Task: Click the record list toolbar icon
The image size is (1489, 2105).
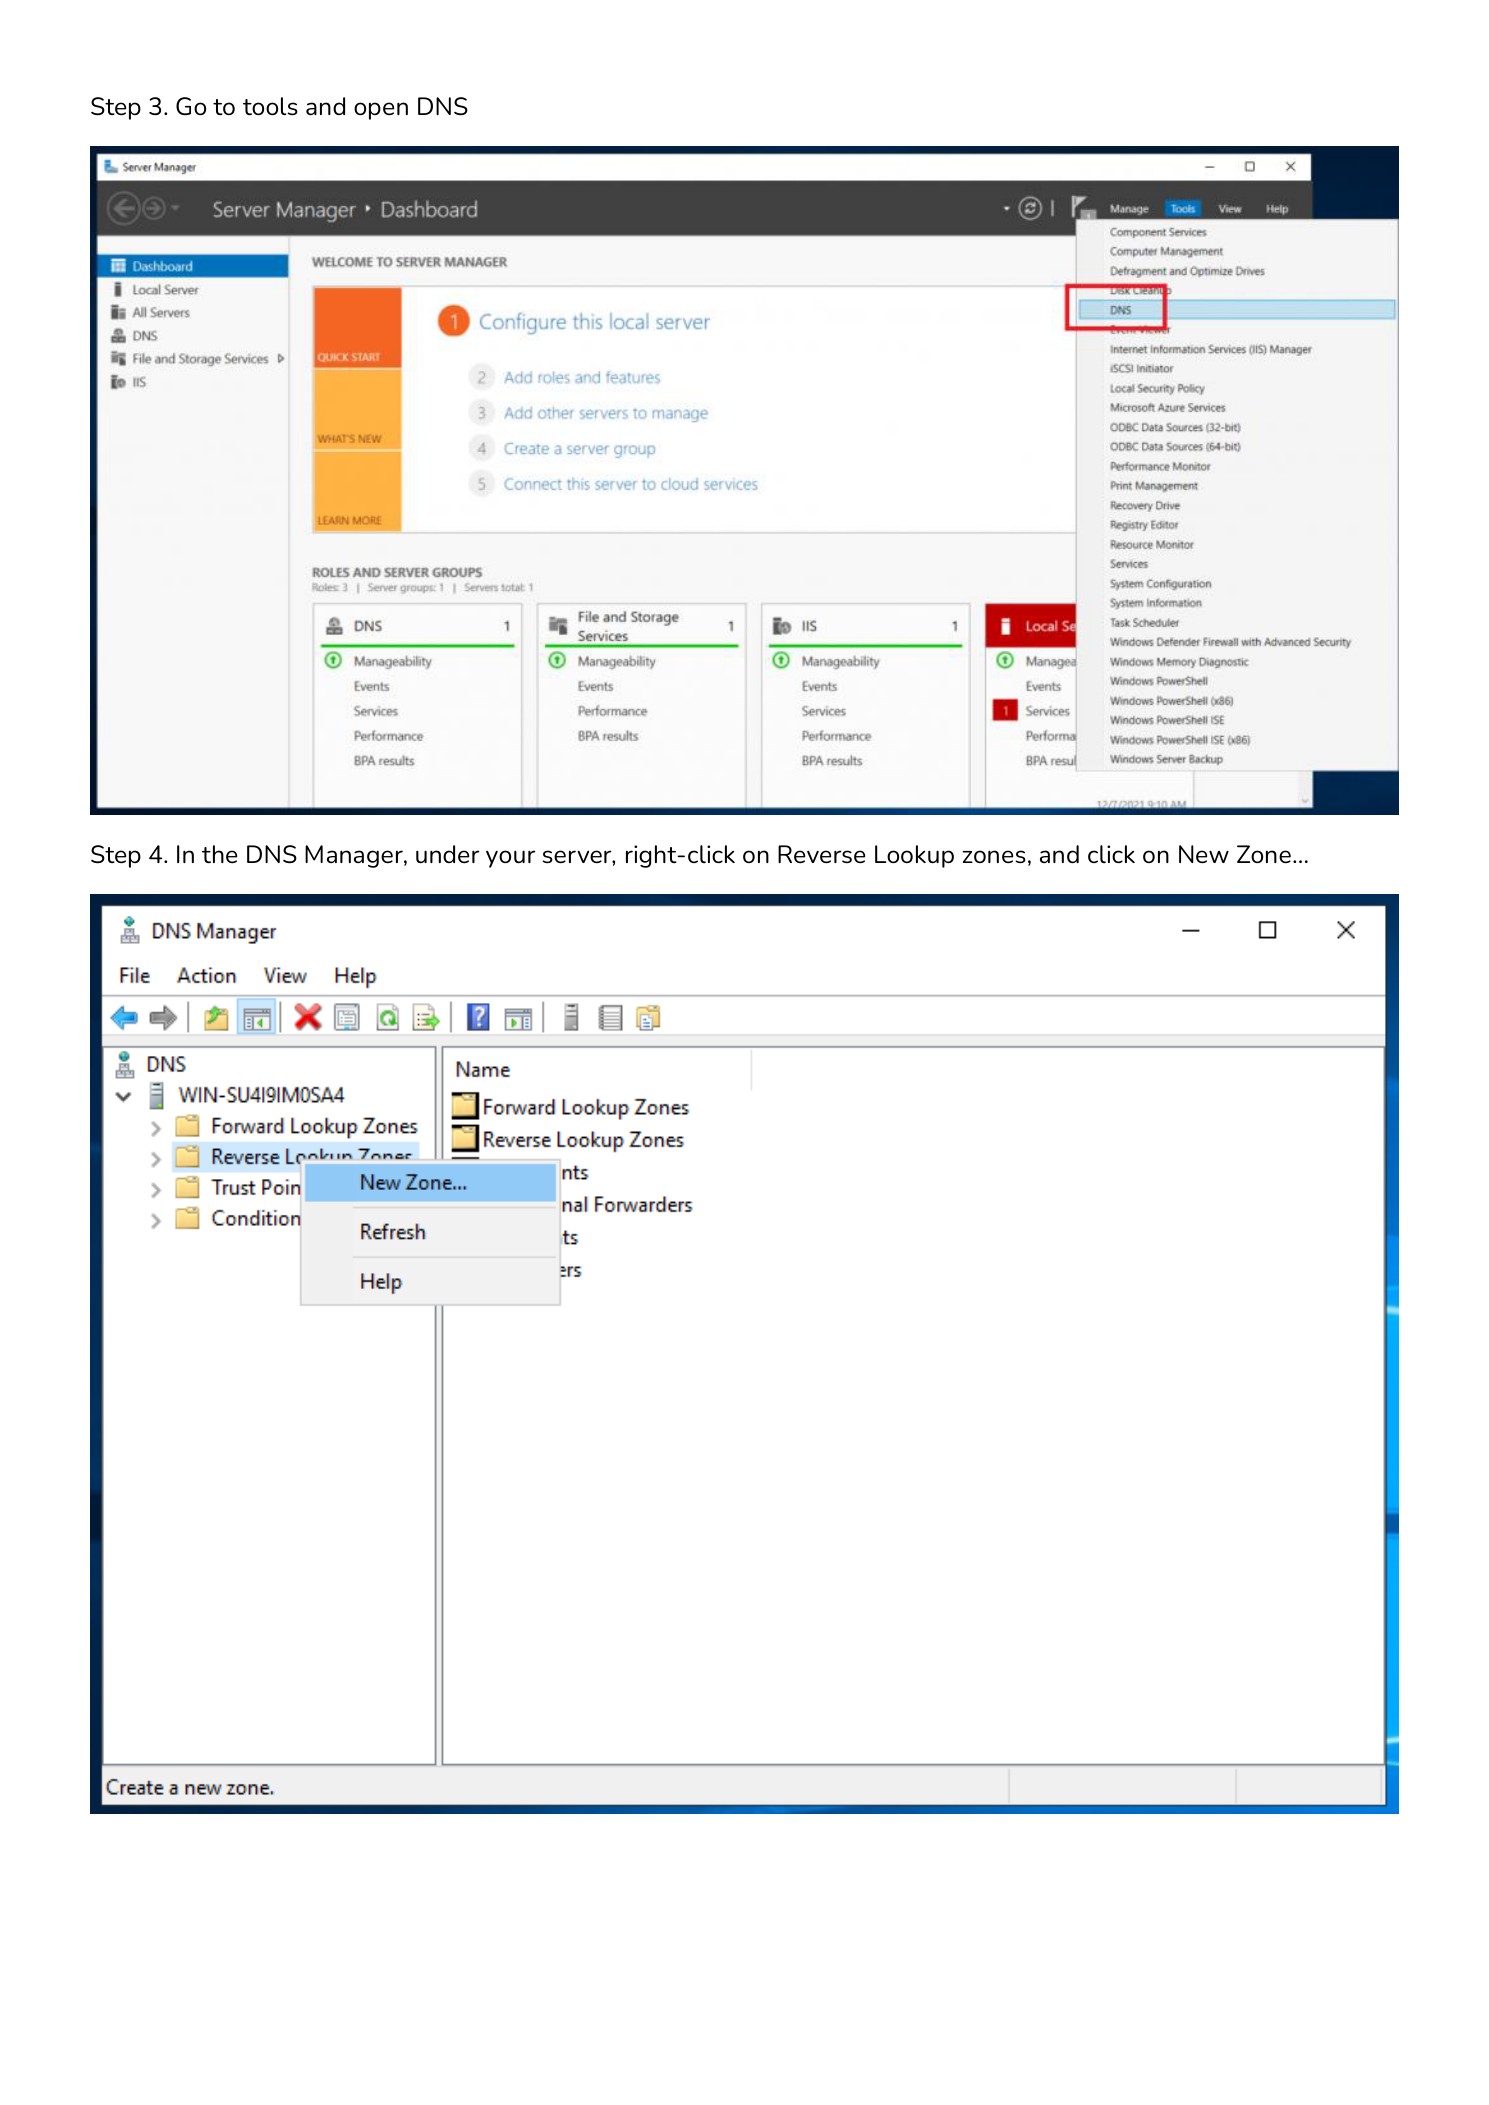Action: click(x=610, y=1018)
